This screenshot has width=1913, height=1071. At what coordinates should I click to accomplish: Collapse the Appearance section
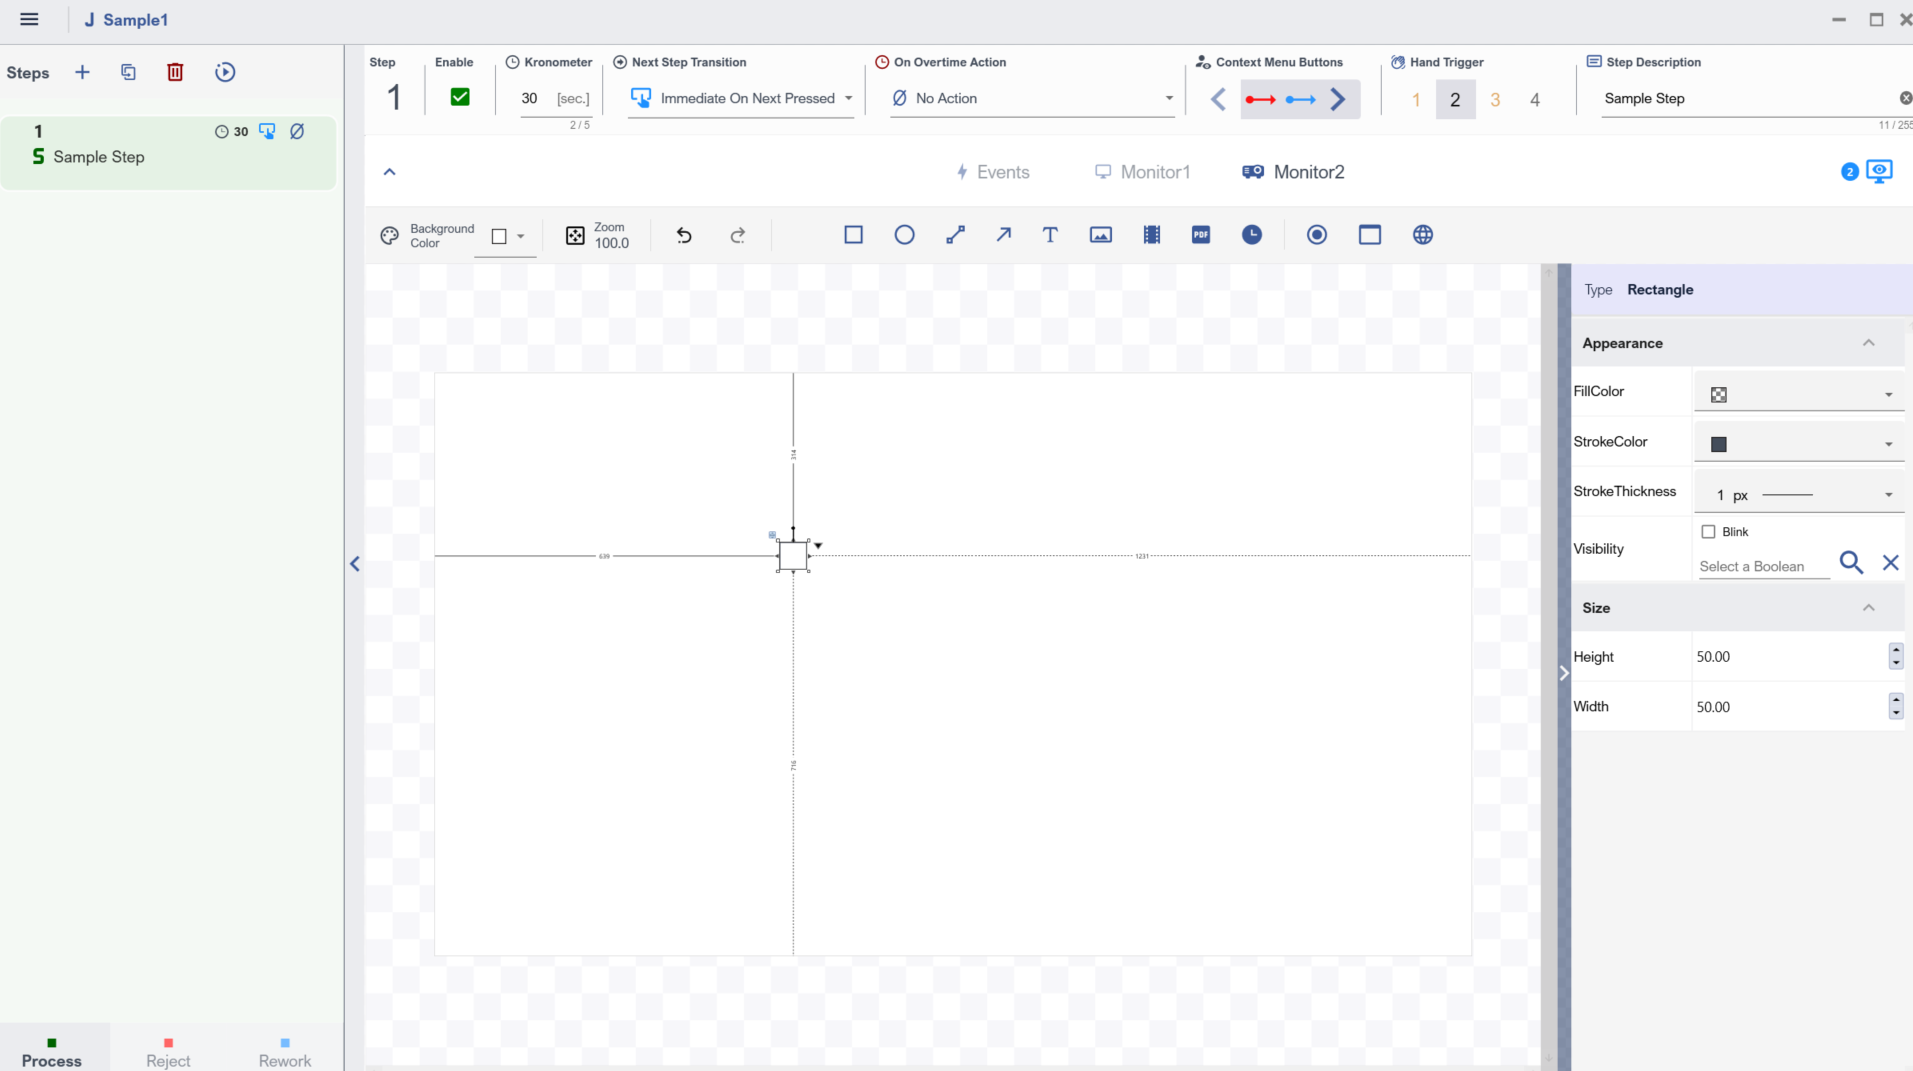click(1868, 343)
